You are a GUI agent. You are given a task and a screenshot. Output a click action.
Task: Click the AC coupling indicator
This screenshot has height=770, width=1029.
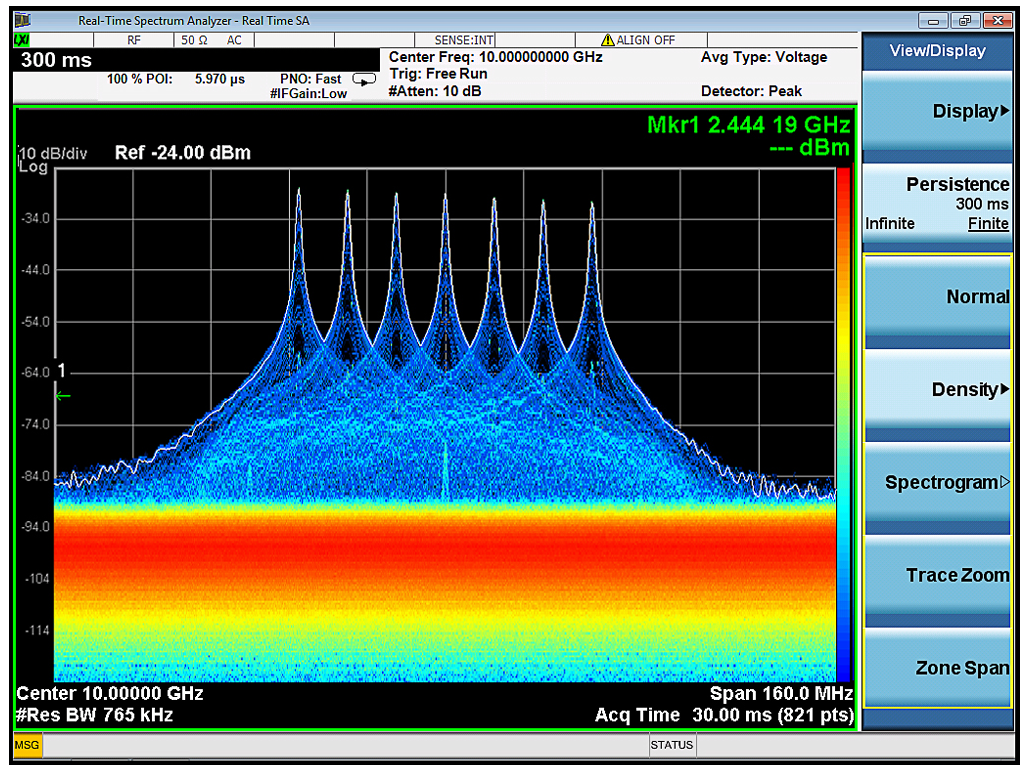tap(234, 40)
